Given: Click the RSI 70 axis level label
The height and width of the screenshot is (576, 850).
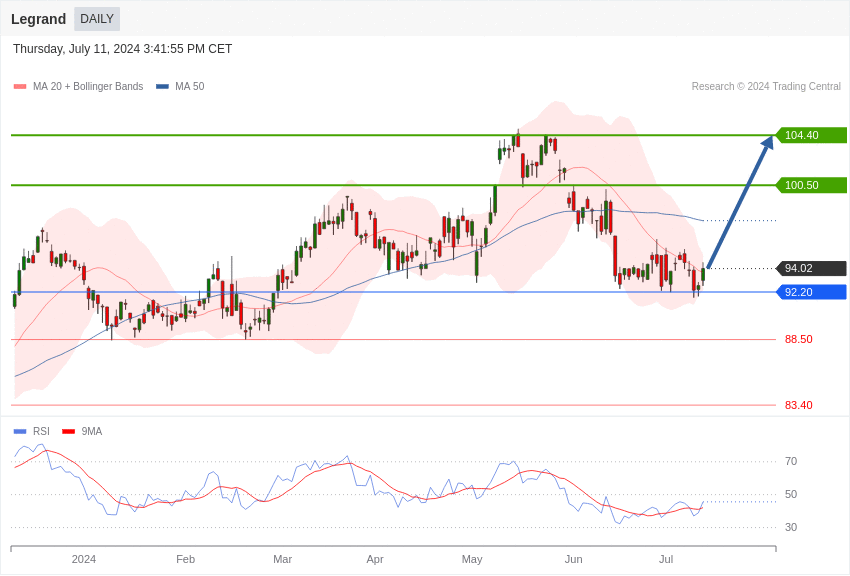Looking at the screenshot, I should coord(791,461).
